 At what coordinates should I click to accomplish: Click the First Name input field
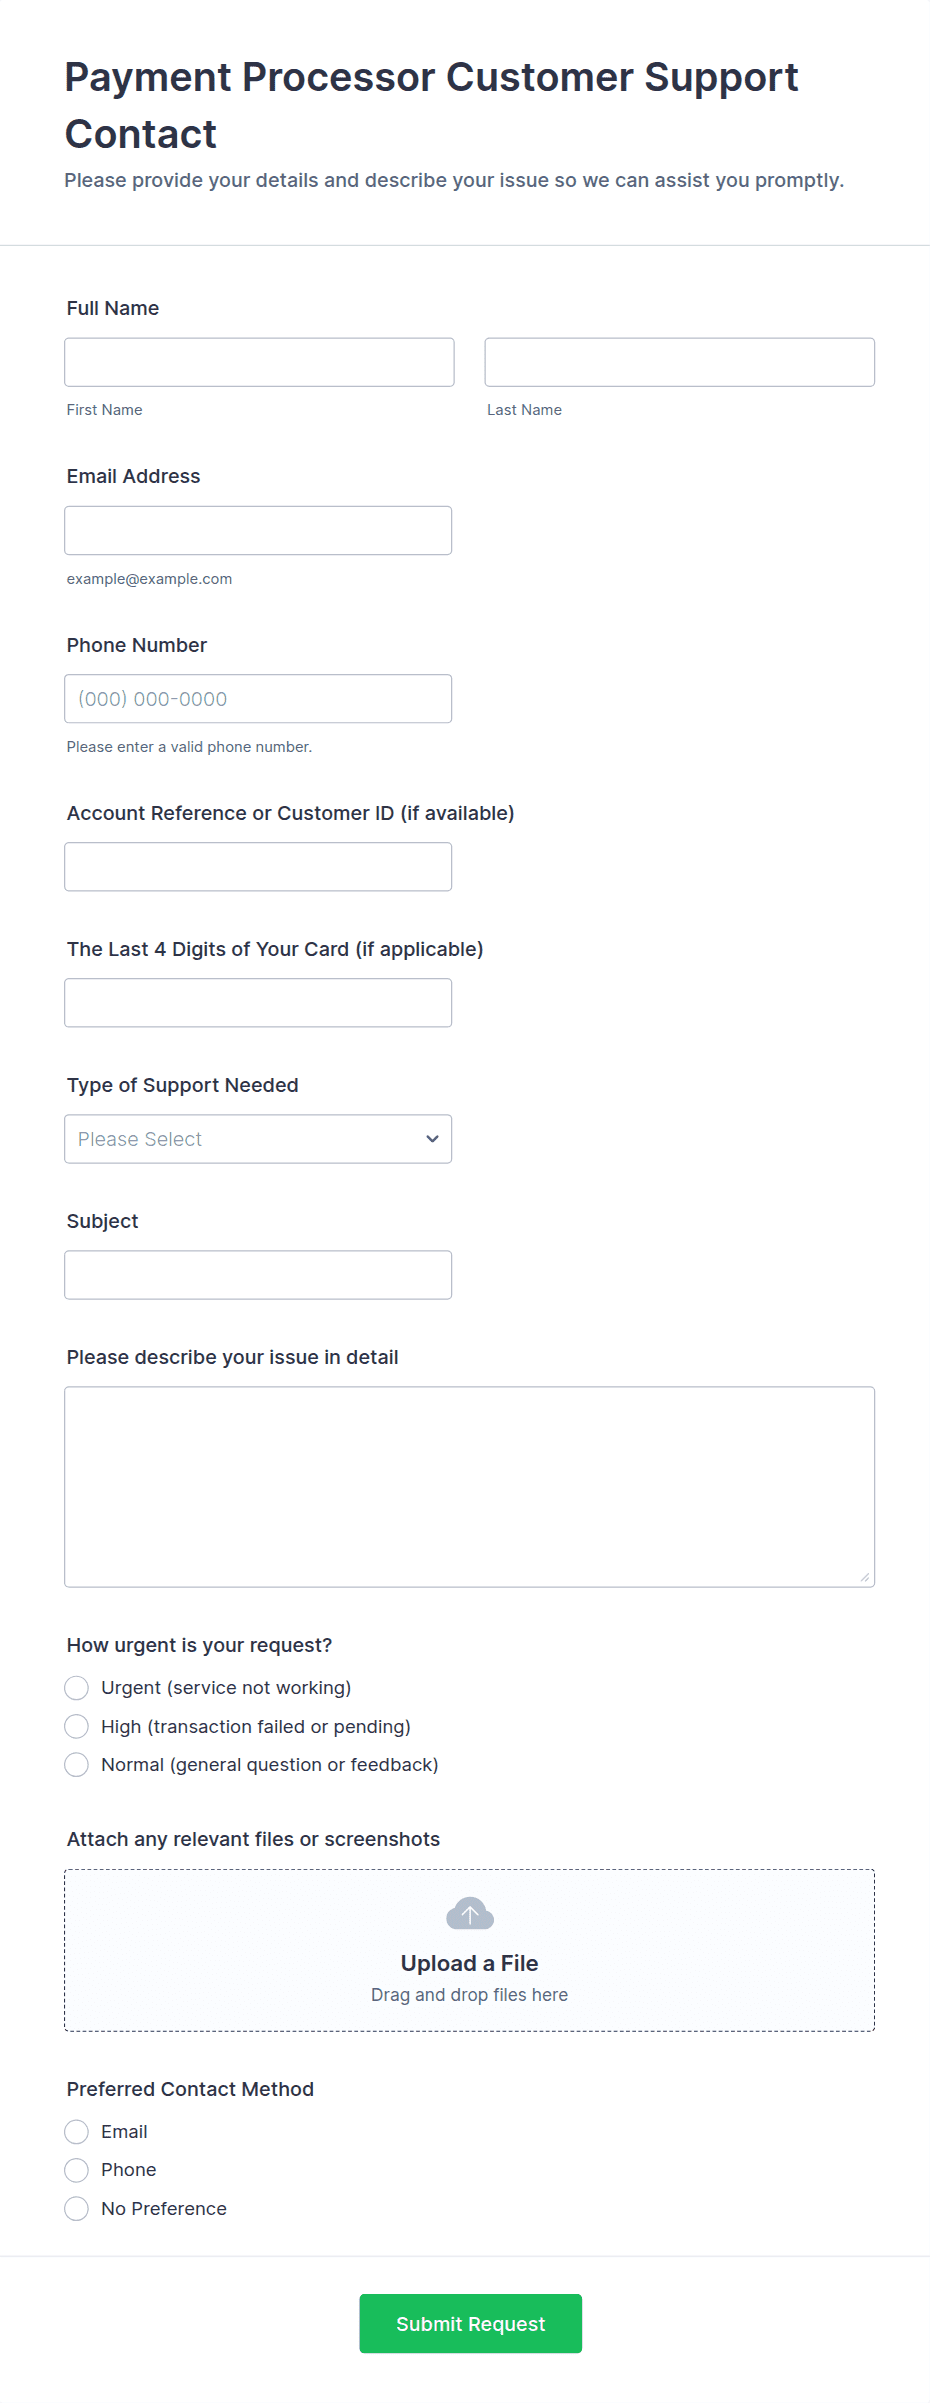click(x=259, y=362)
